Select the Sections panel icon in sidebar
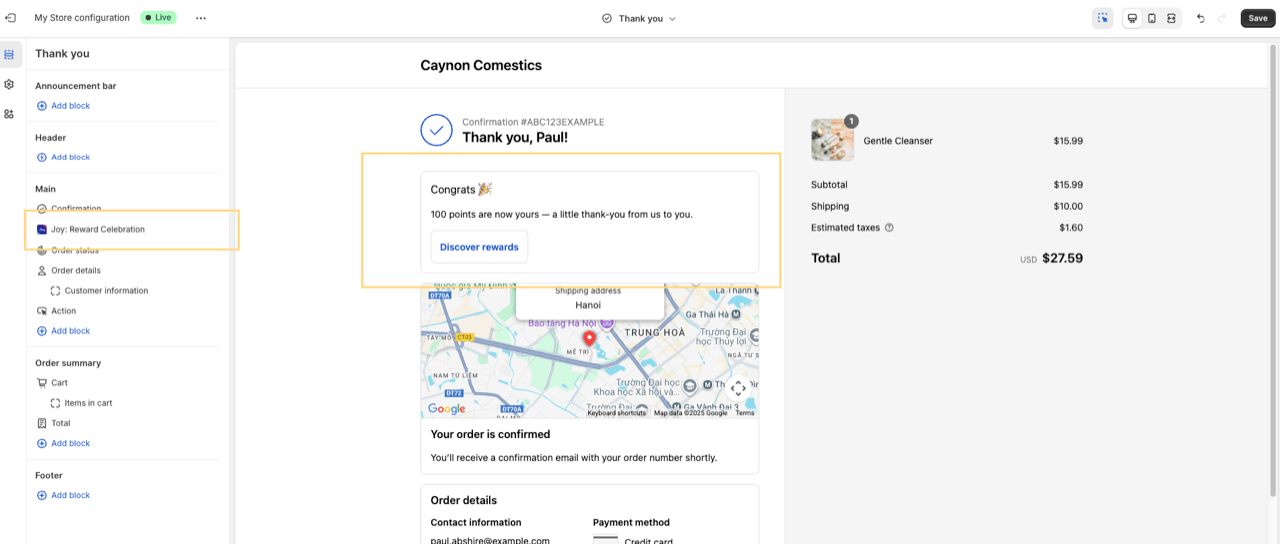1280x544 pixels. (9, 54)
